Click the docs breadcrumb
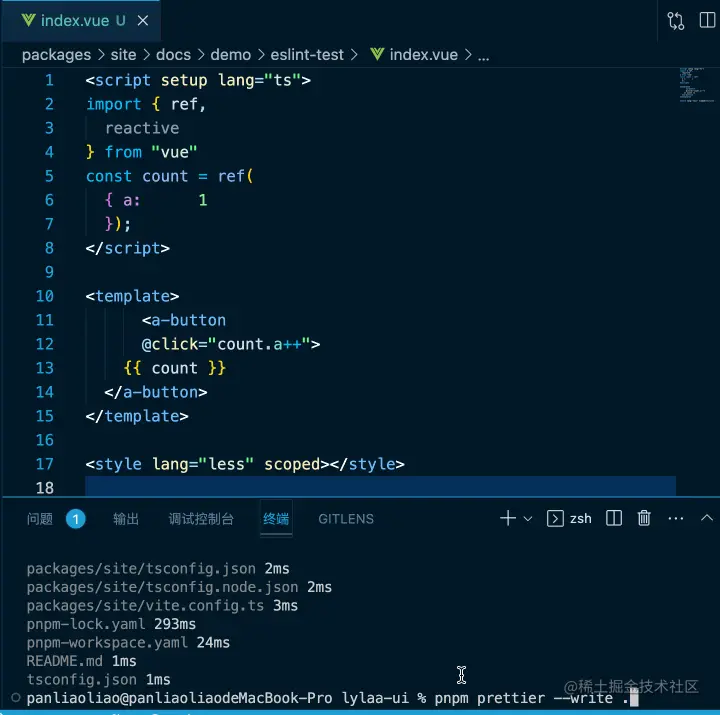The height and width of the screenshot is (715, 720). point(173,55)
